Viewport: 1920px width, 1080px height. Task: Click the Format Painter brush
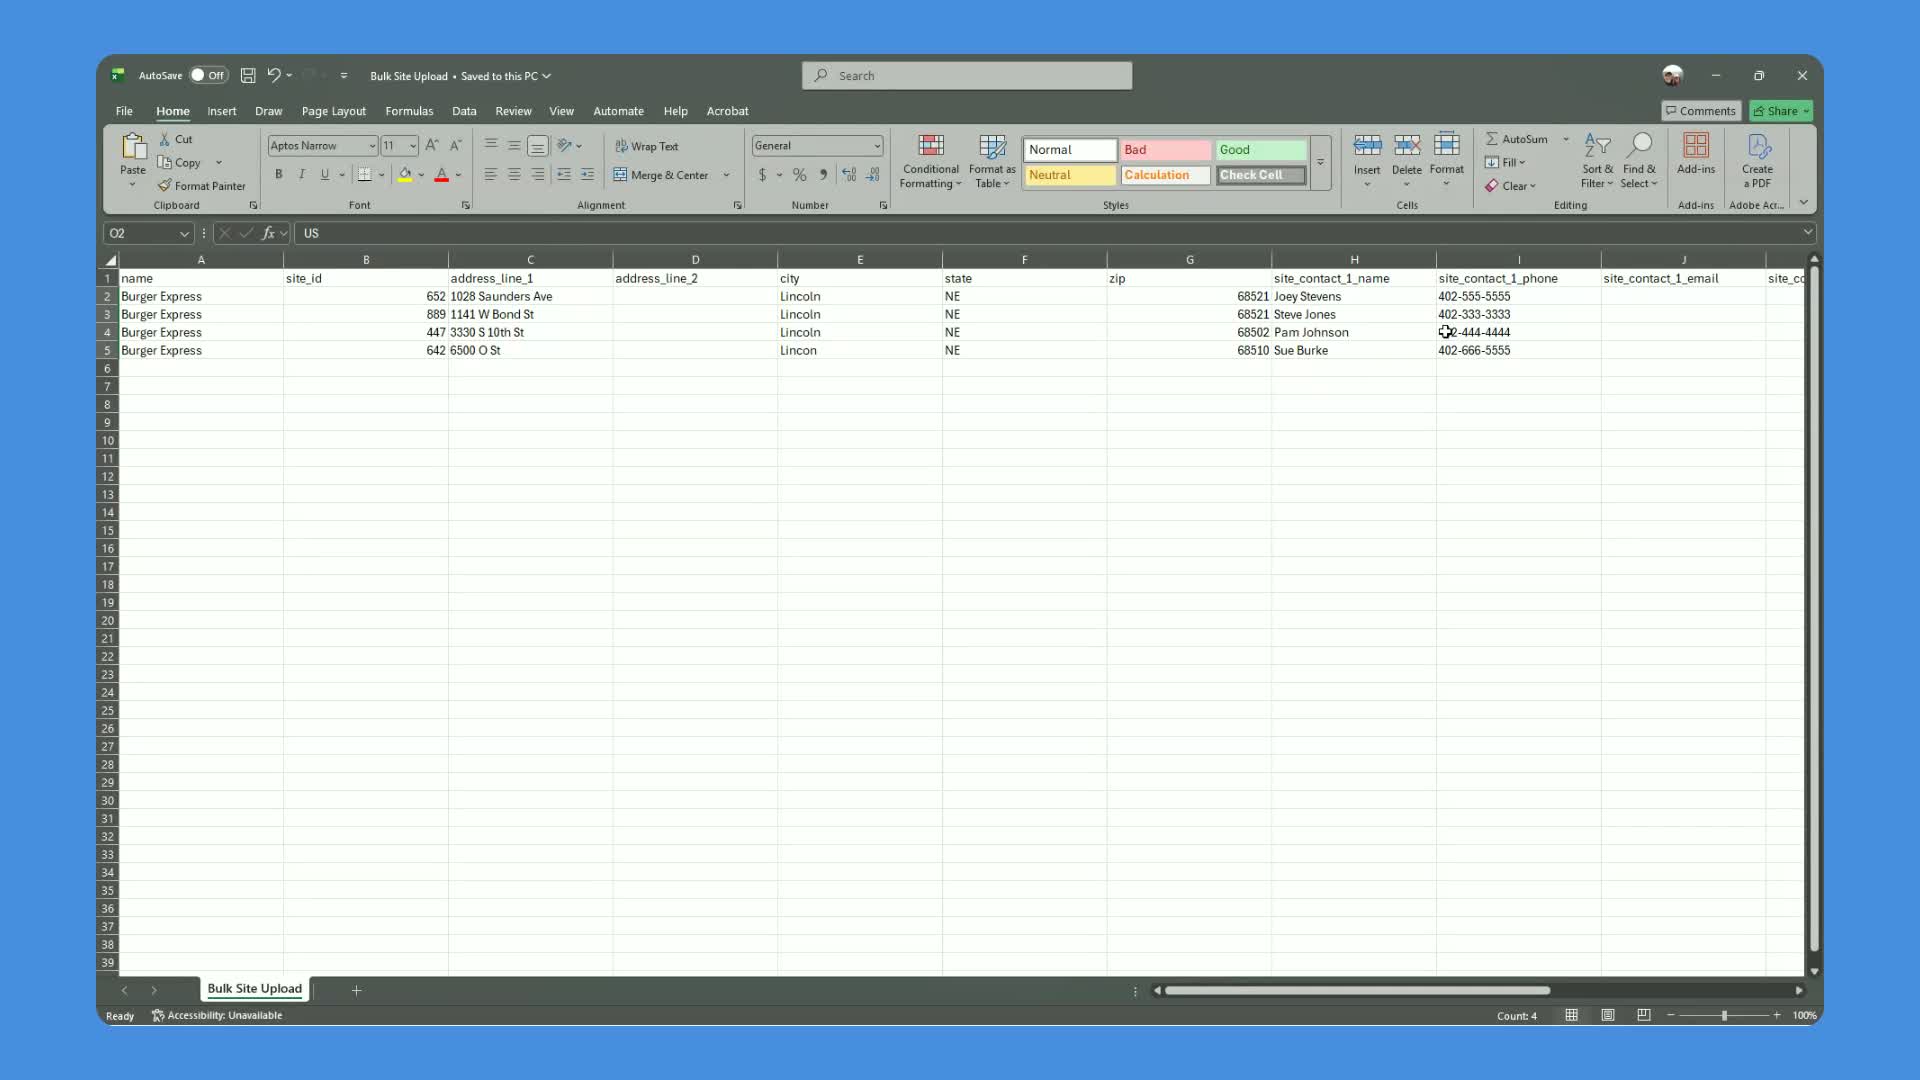pyautogui.click(x=201, y=186)
